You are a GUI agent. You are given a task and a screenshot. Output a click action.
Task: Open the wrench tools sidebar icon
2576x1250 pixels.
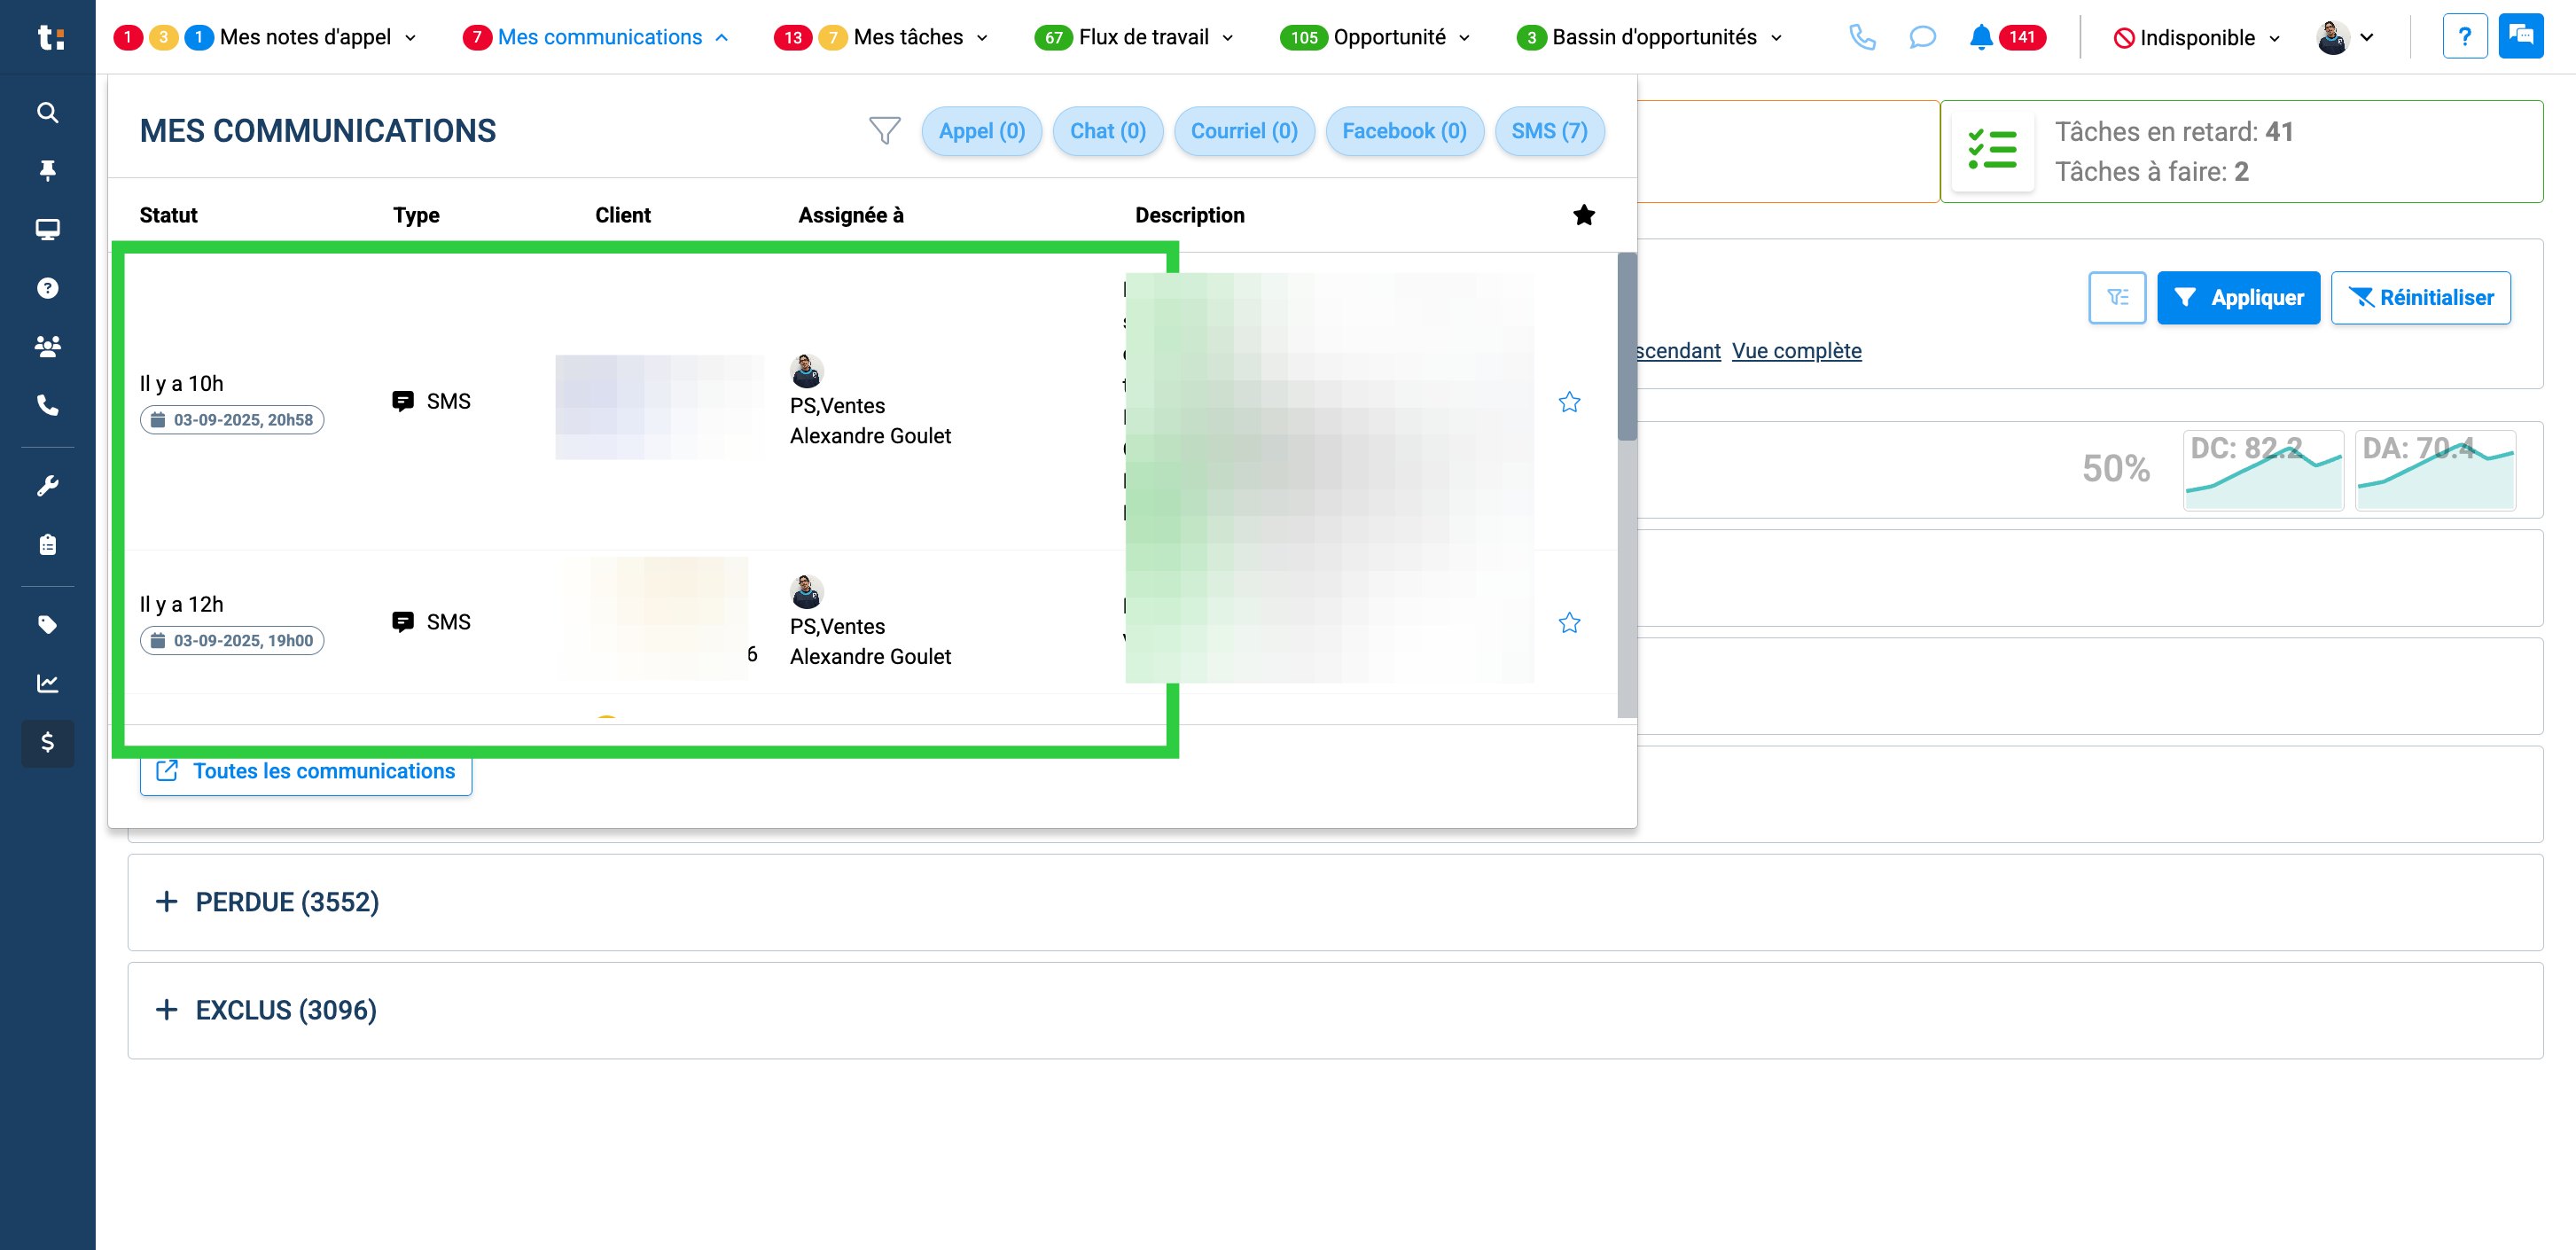[47, 486]
